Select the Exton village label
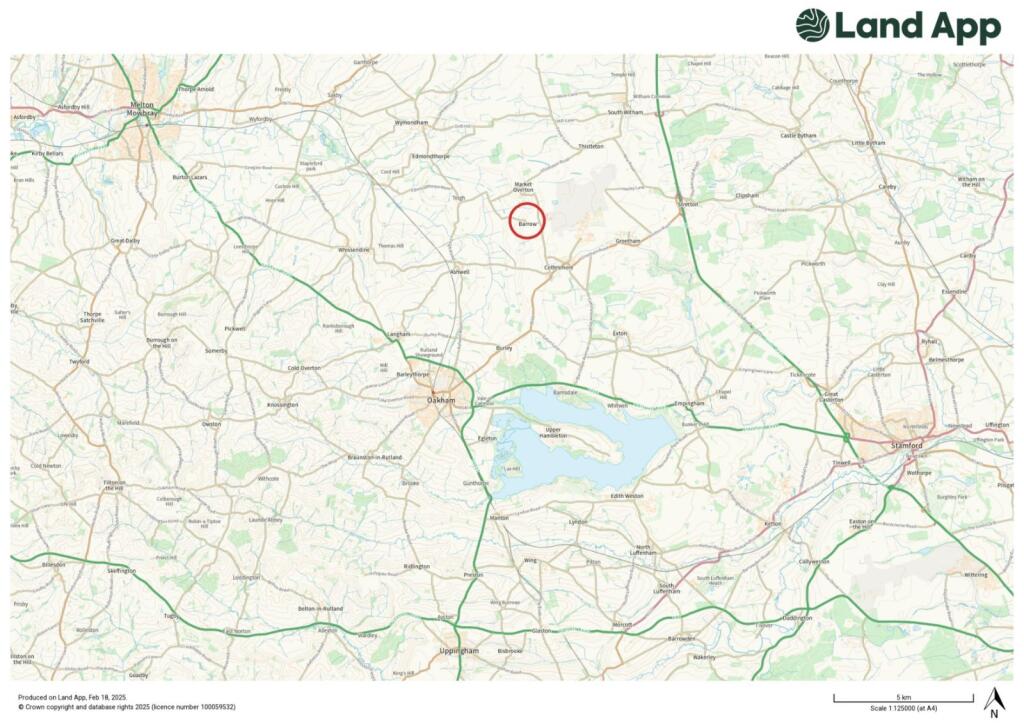1024x724 pixels. [620, 334]
